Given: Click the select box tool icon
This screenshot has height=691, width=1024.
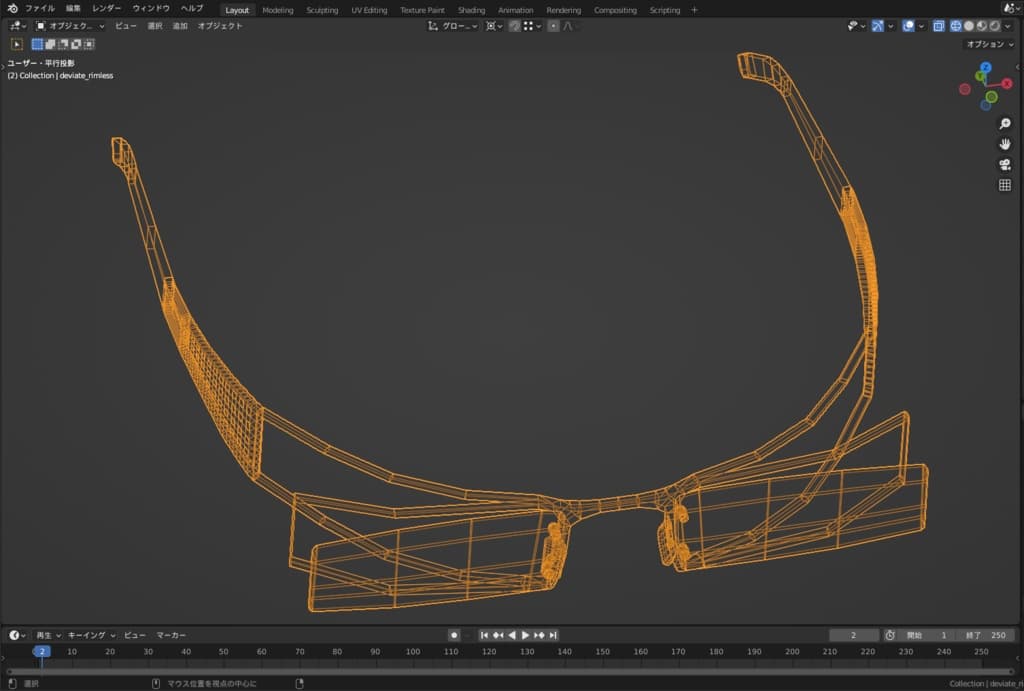Looking at the screenshot, I should 17,44.
